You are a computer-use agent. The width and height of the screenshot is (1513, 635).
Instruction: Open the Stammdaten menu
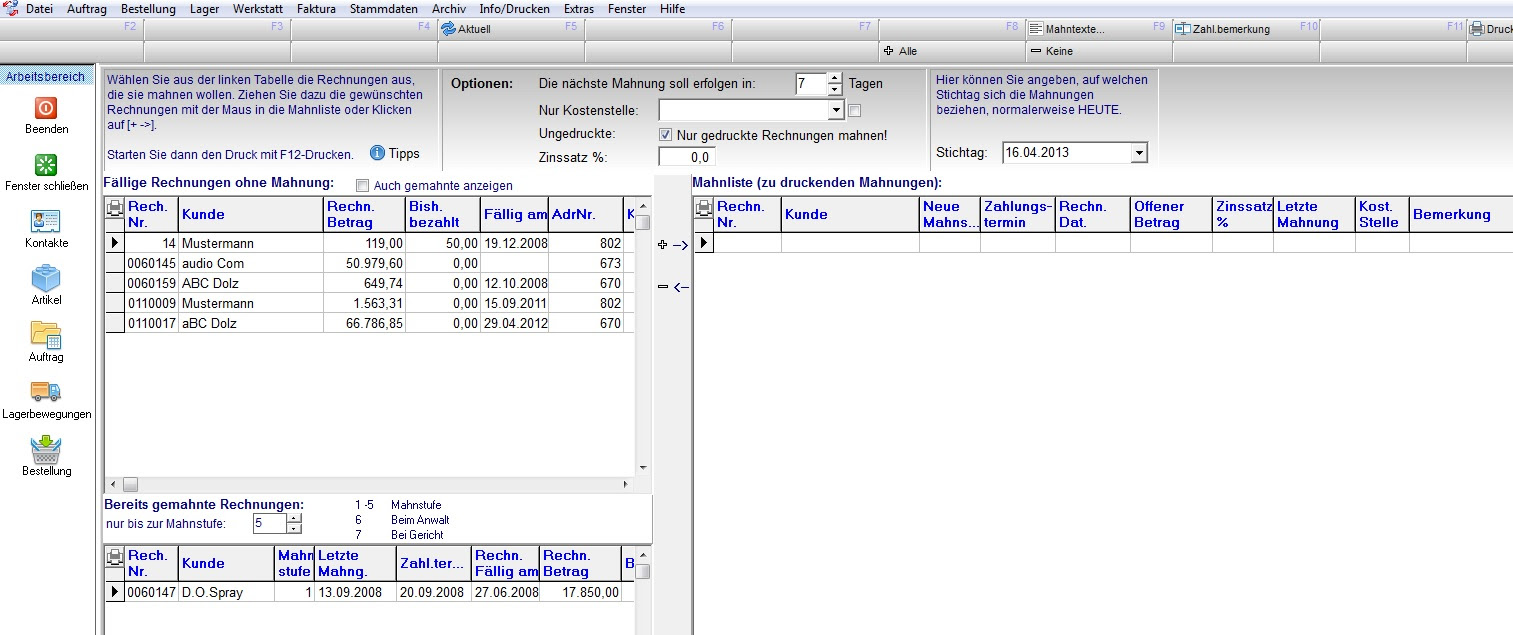[x=384, y=9]
